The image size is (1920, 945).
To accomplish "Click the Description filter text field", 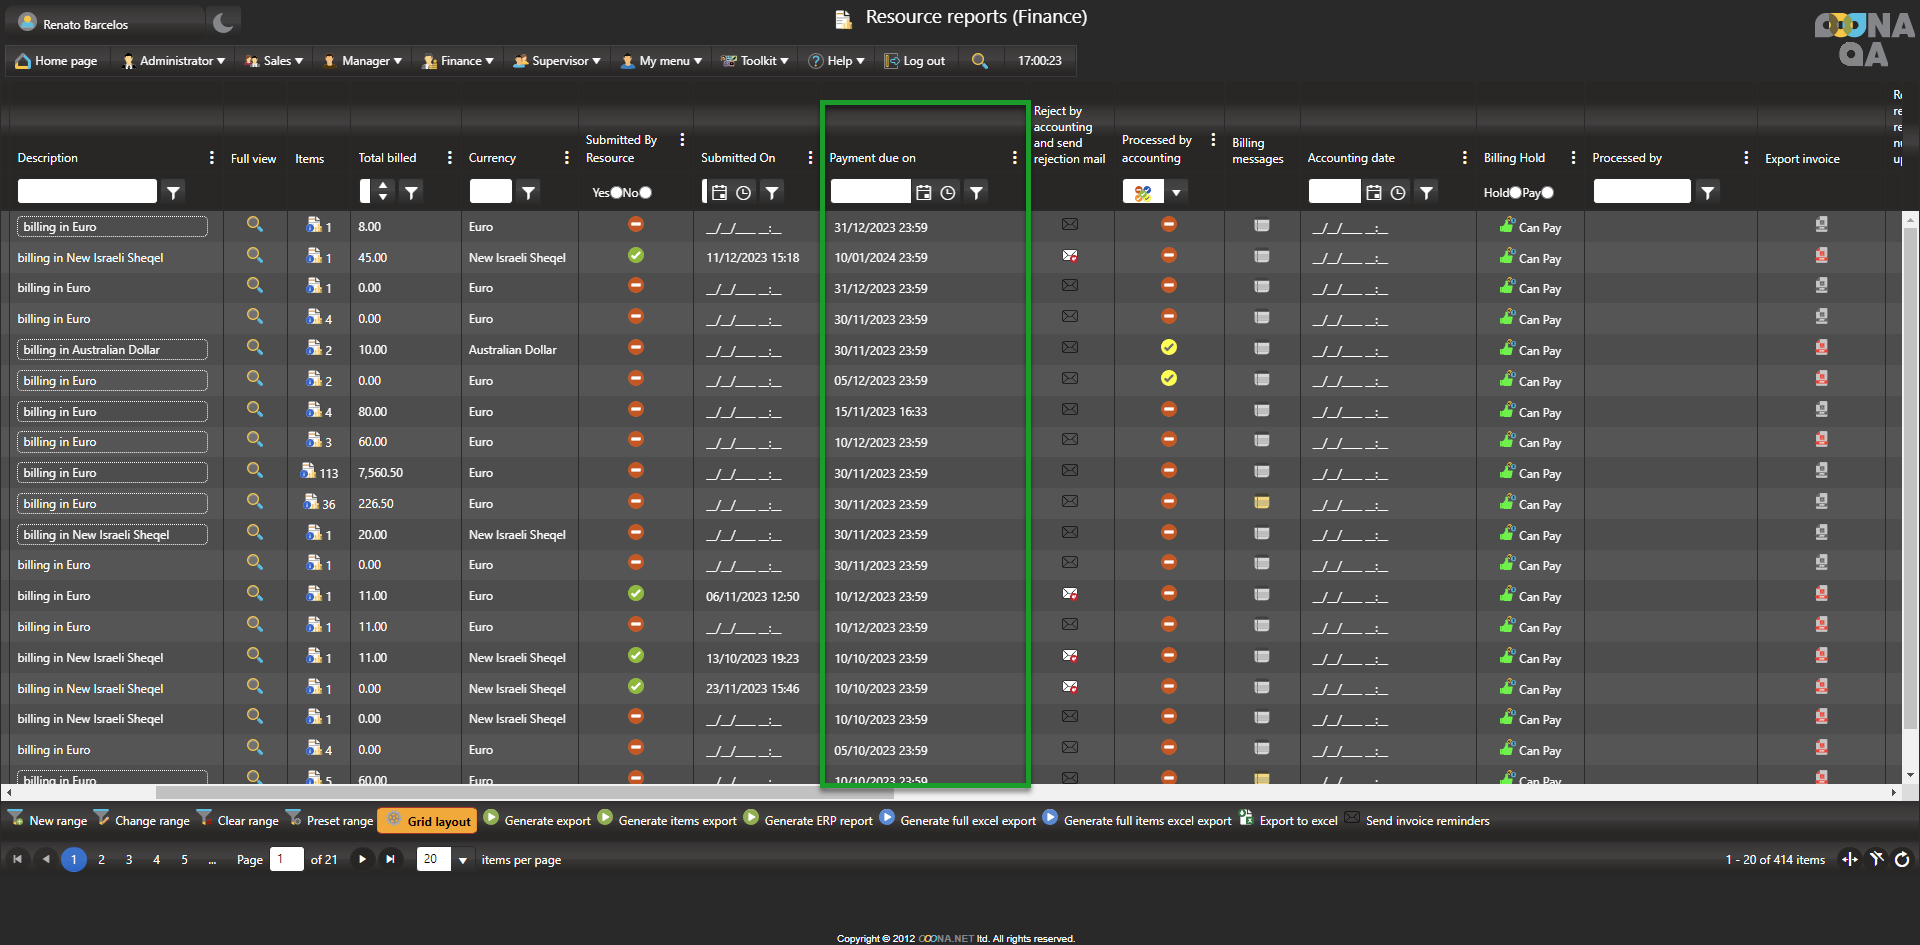I will (87, 192).
